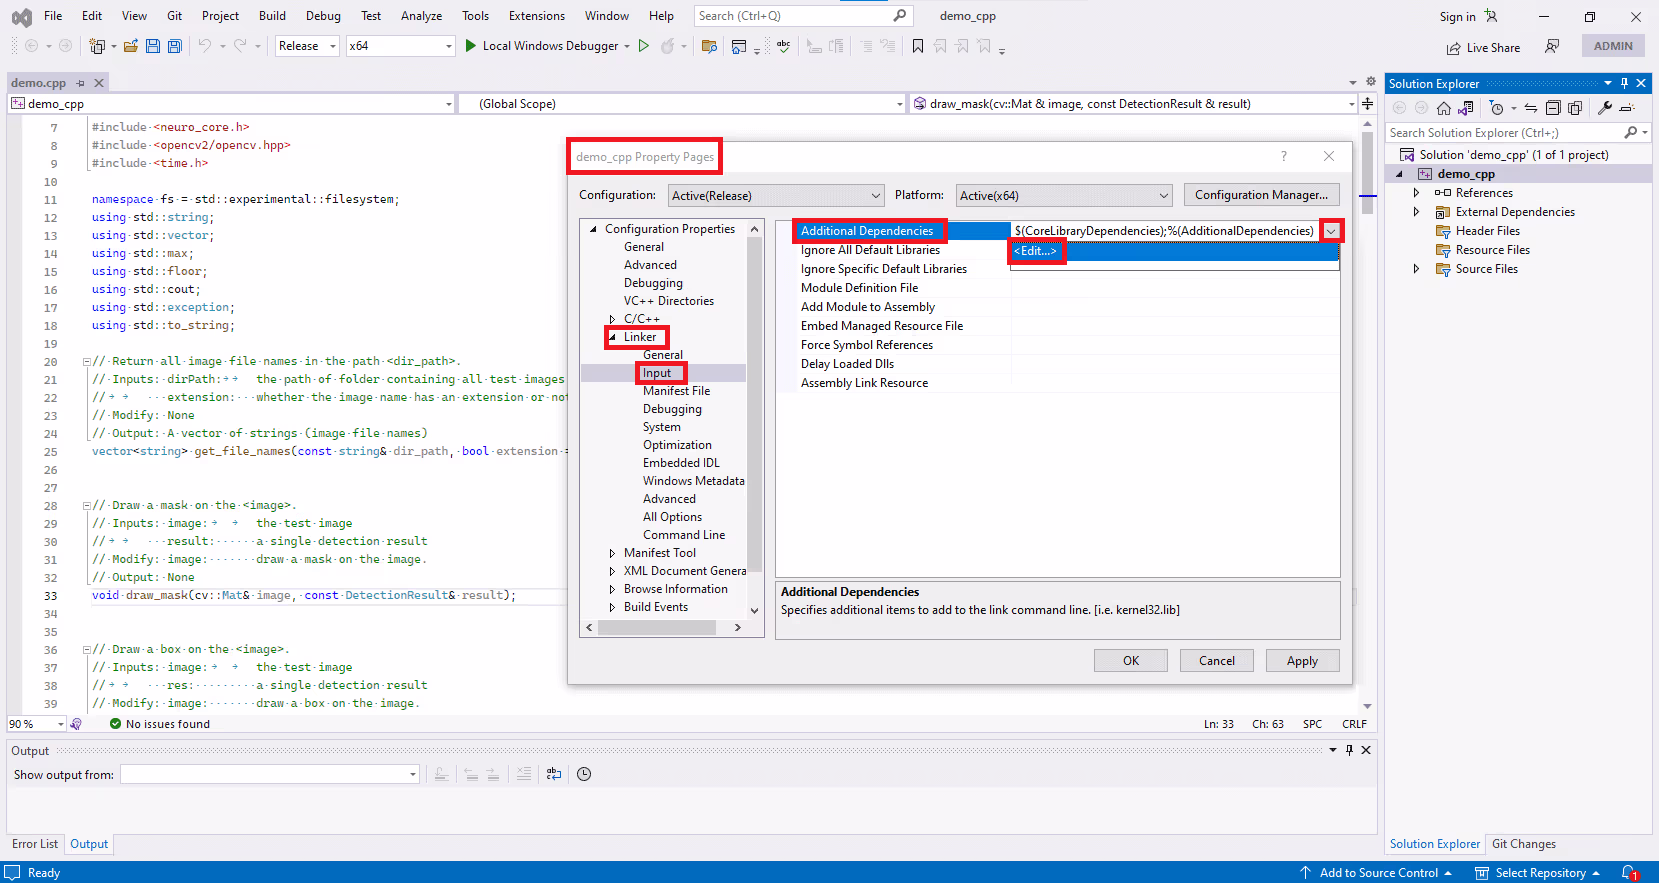Screen dimensions: 1659x883
Task: Click OK in the Property Pages dialog
Action: tap(1131, 661)
